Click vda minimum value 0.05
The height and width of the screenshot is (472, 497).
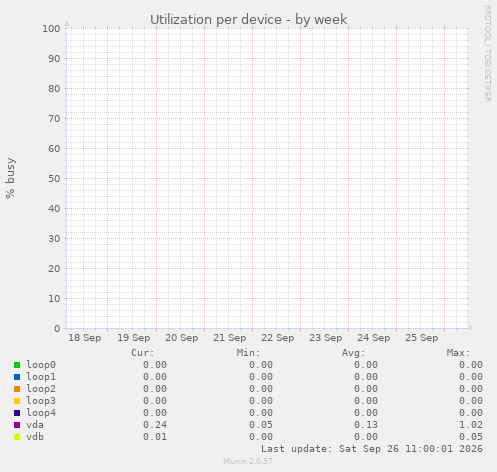click(x=261, y=425)
